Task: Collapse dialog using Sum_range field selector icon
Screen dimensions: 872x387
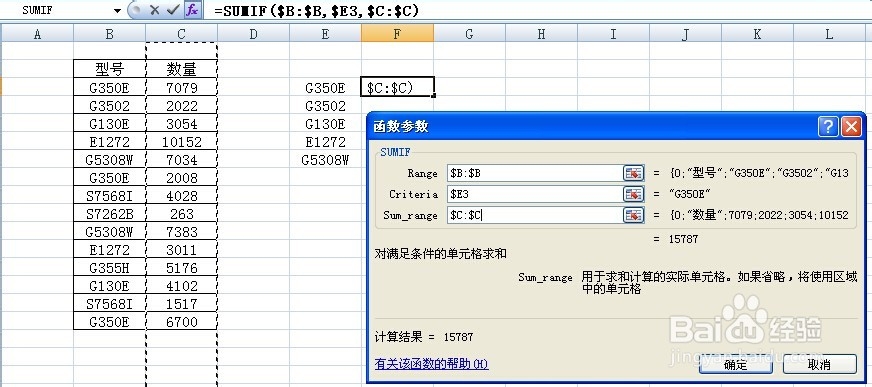Action: point(633,215)
